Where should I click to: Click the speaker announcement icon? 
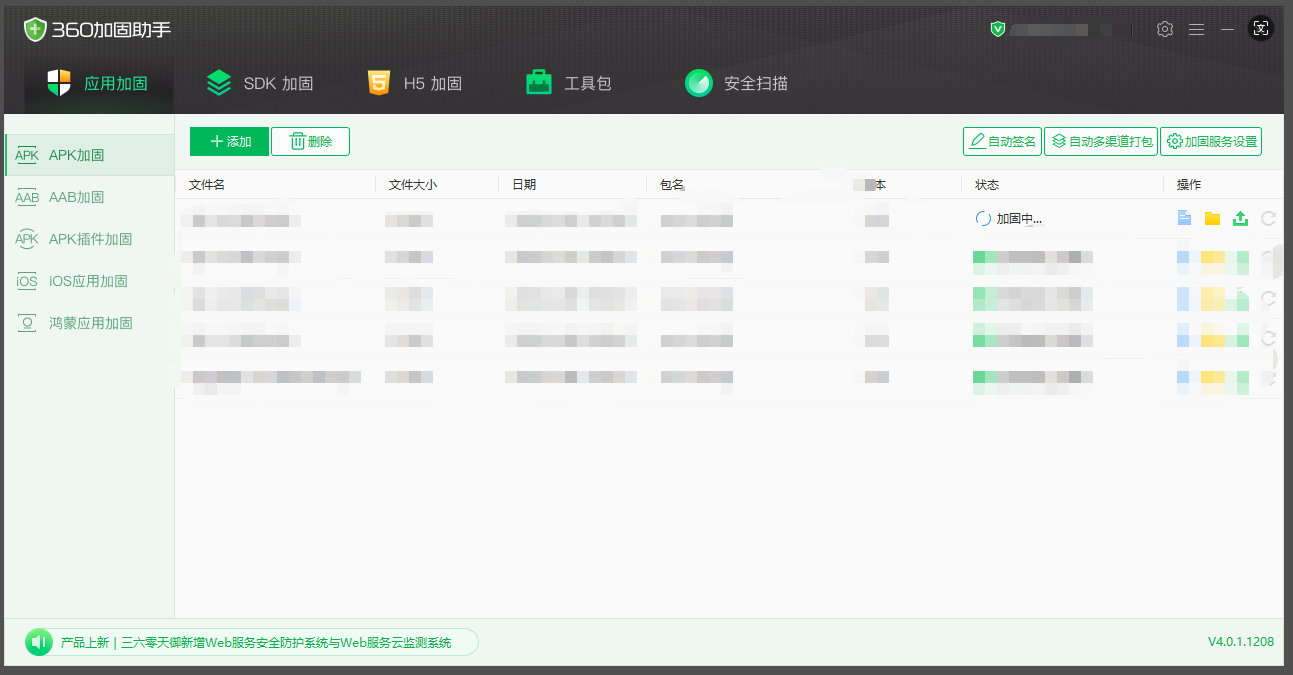click(39, 642)
